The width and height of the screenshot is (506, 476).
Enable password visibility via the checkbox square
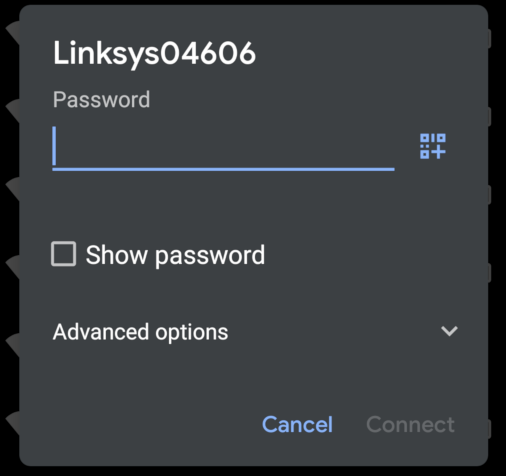(63, 254)
